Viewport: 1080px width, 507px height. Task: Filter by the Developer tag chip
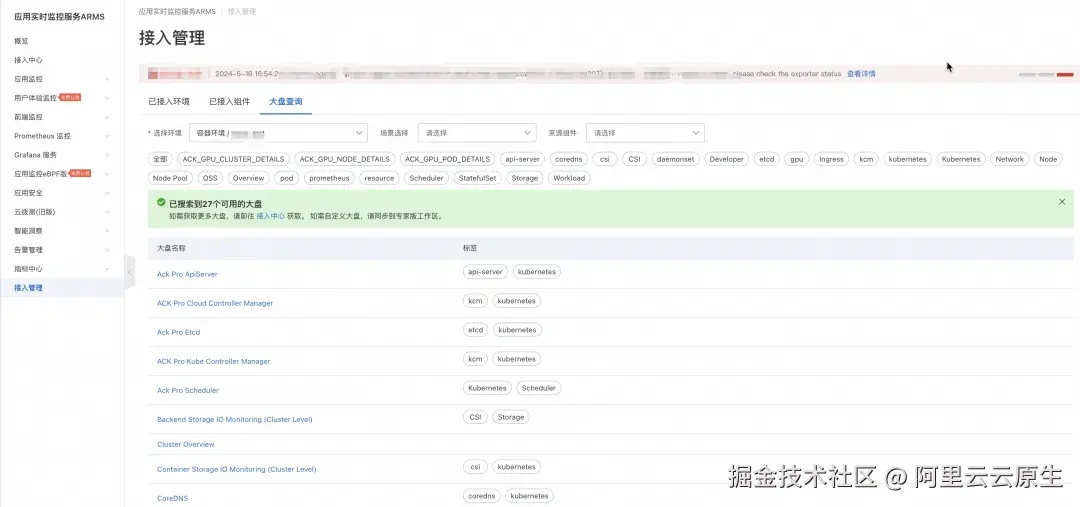click(727, 159)
